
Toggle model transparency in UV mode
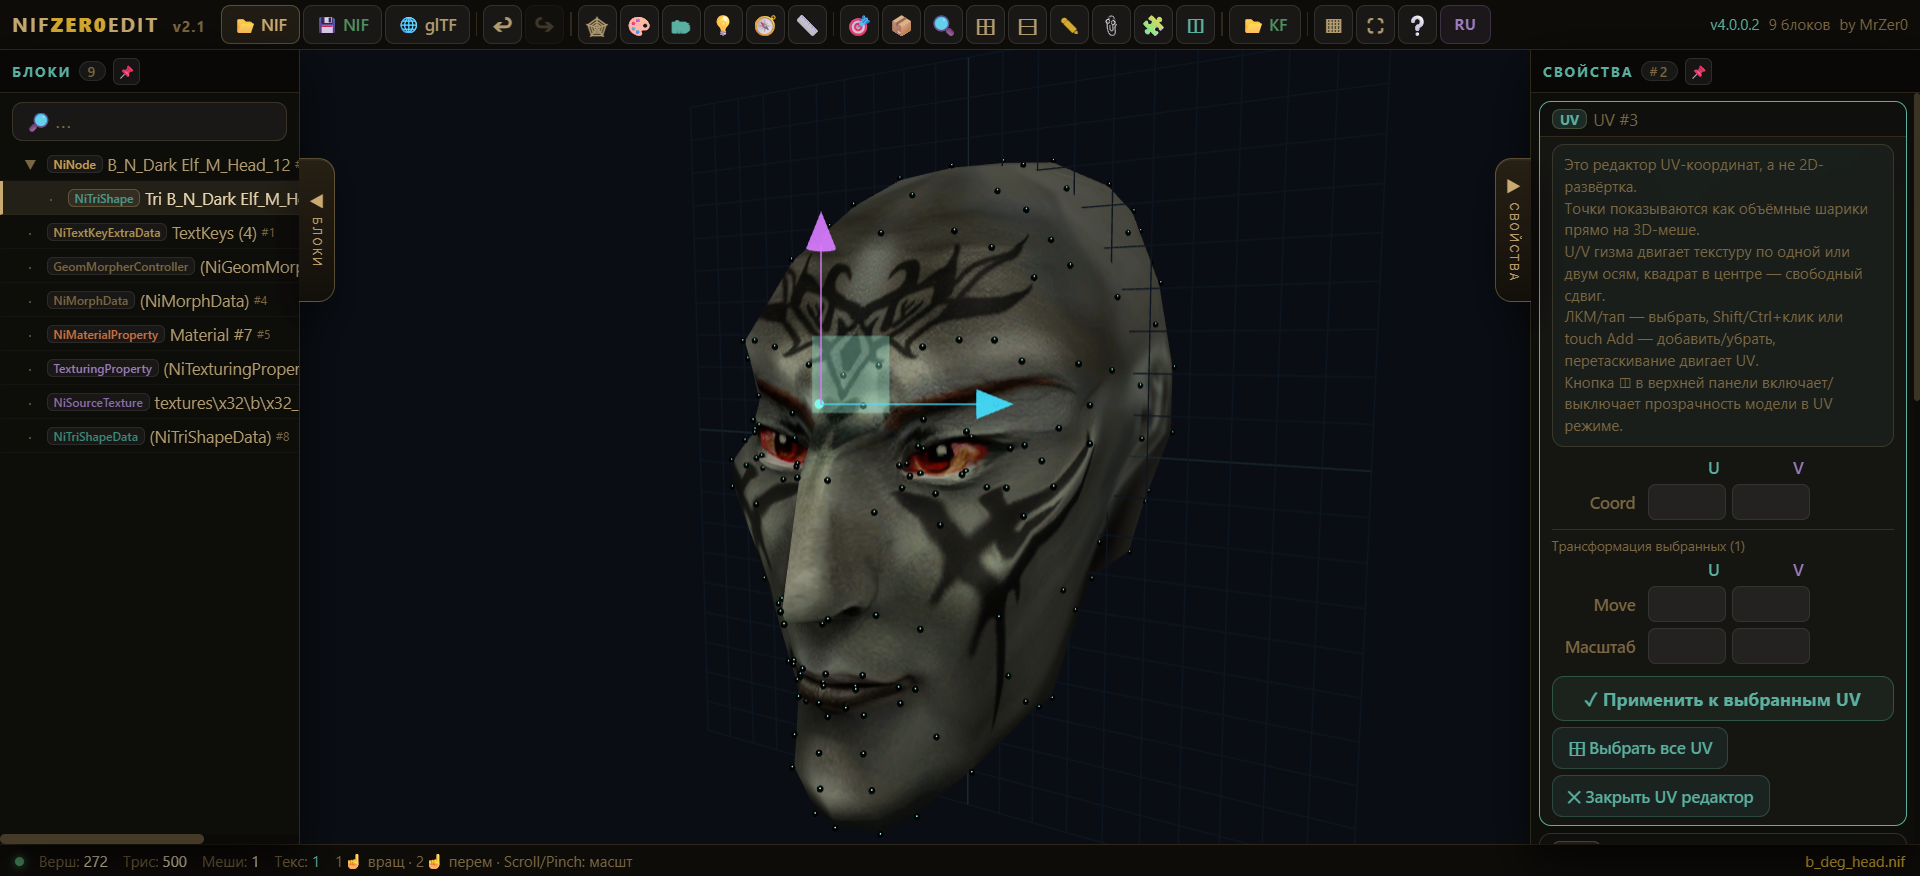[x=1195, y=26]
